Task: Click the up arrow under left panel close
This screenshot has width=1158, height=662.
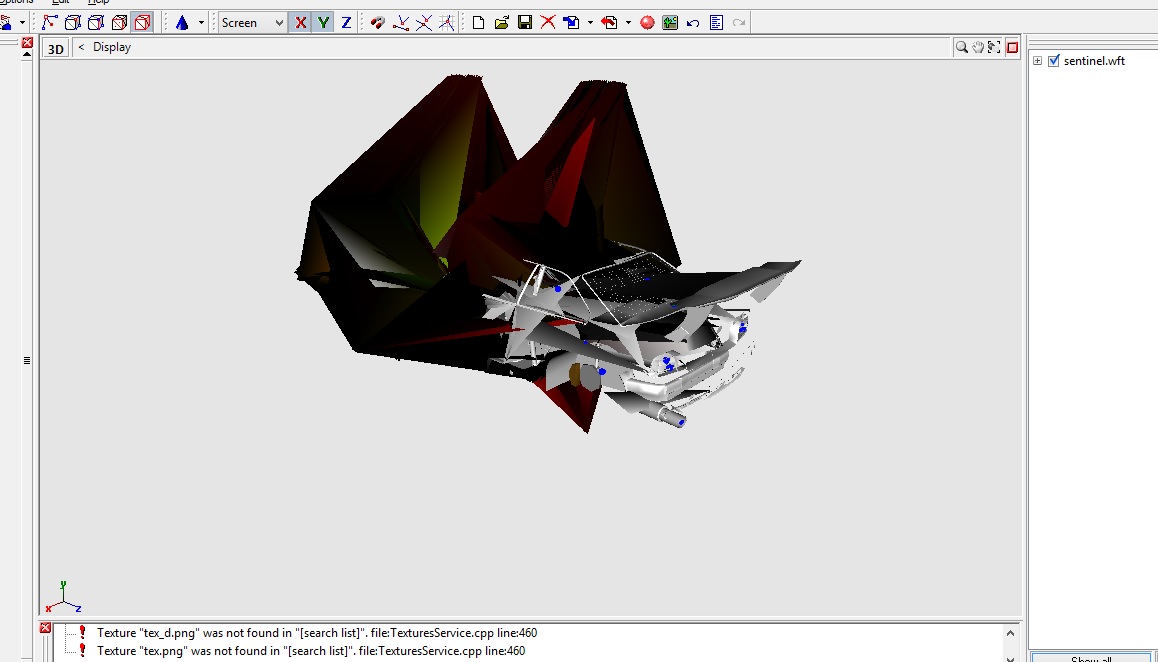Action: (27, 55)
